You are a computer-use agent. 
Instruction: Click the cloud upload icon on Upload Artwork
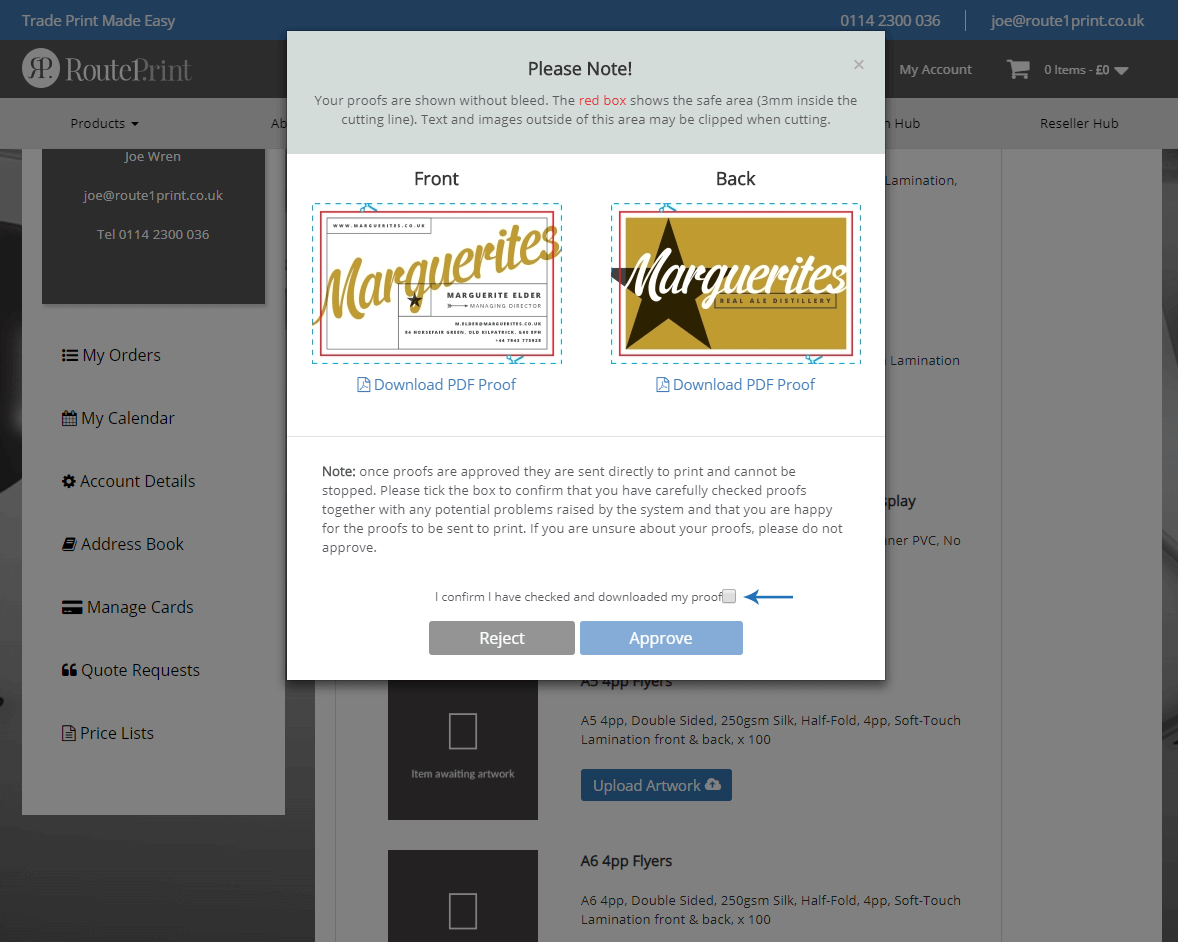click(713, 784)
